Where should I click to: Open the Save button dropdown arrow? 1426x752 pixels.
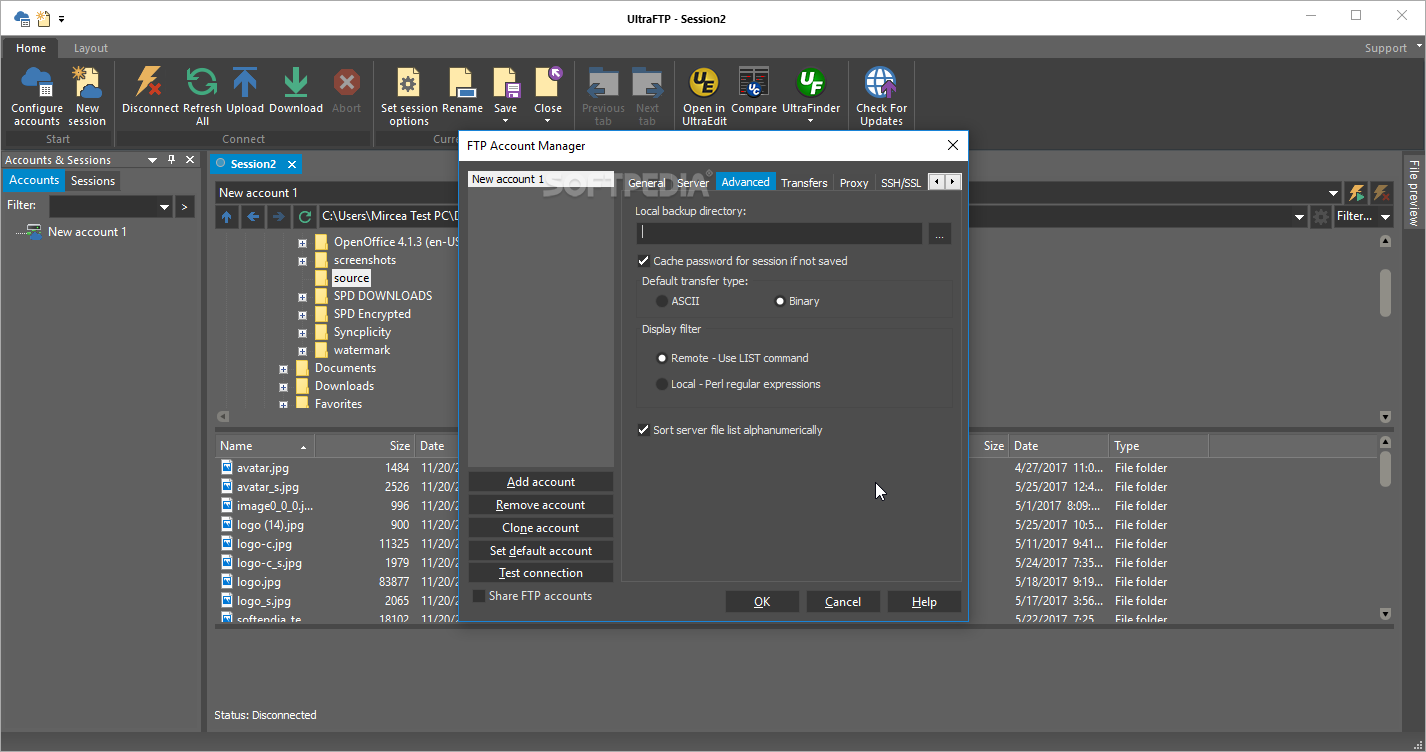(x=506, y=121)
